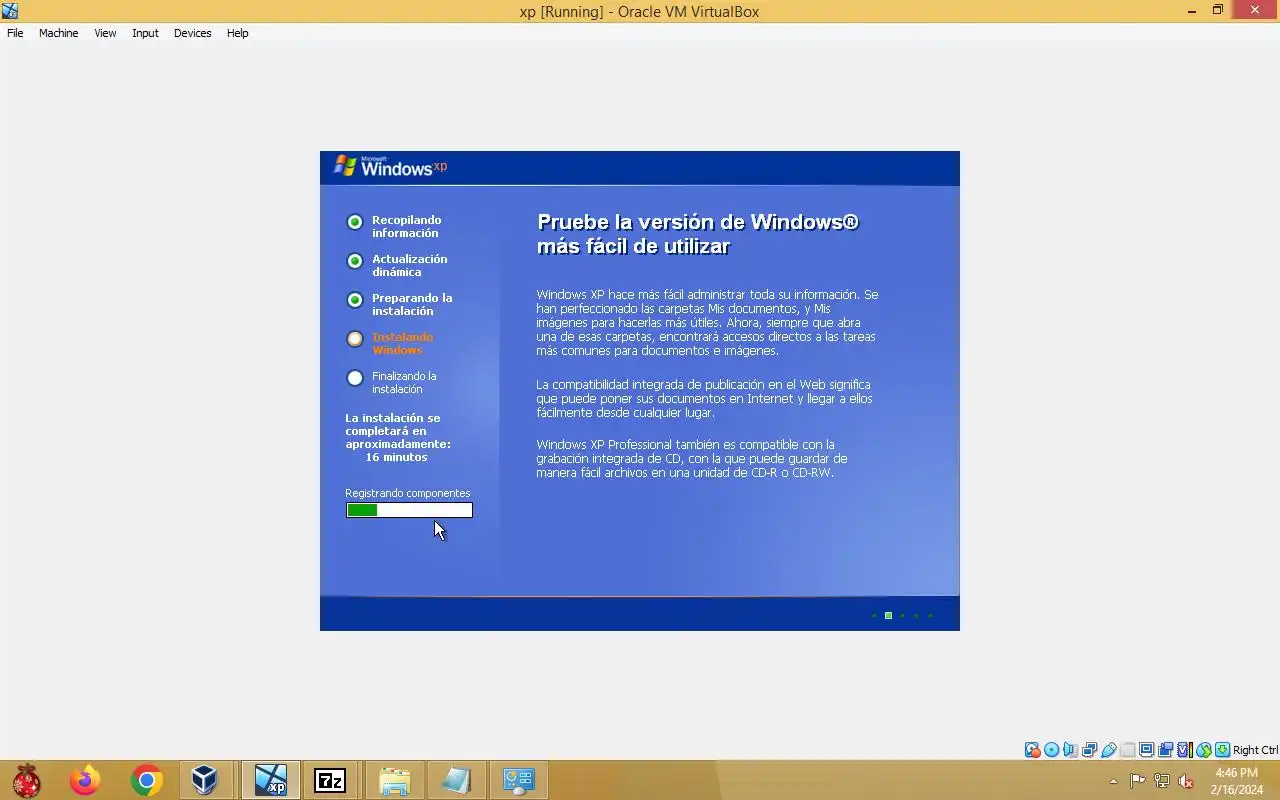Image resolution: width=1280 pixels, height=800 pixels.
Task: Click the active green slide indicator square
Action: point(888,615)
